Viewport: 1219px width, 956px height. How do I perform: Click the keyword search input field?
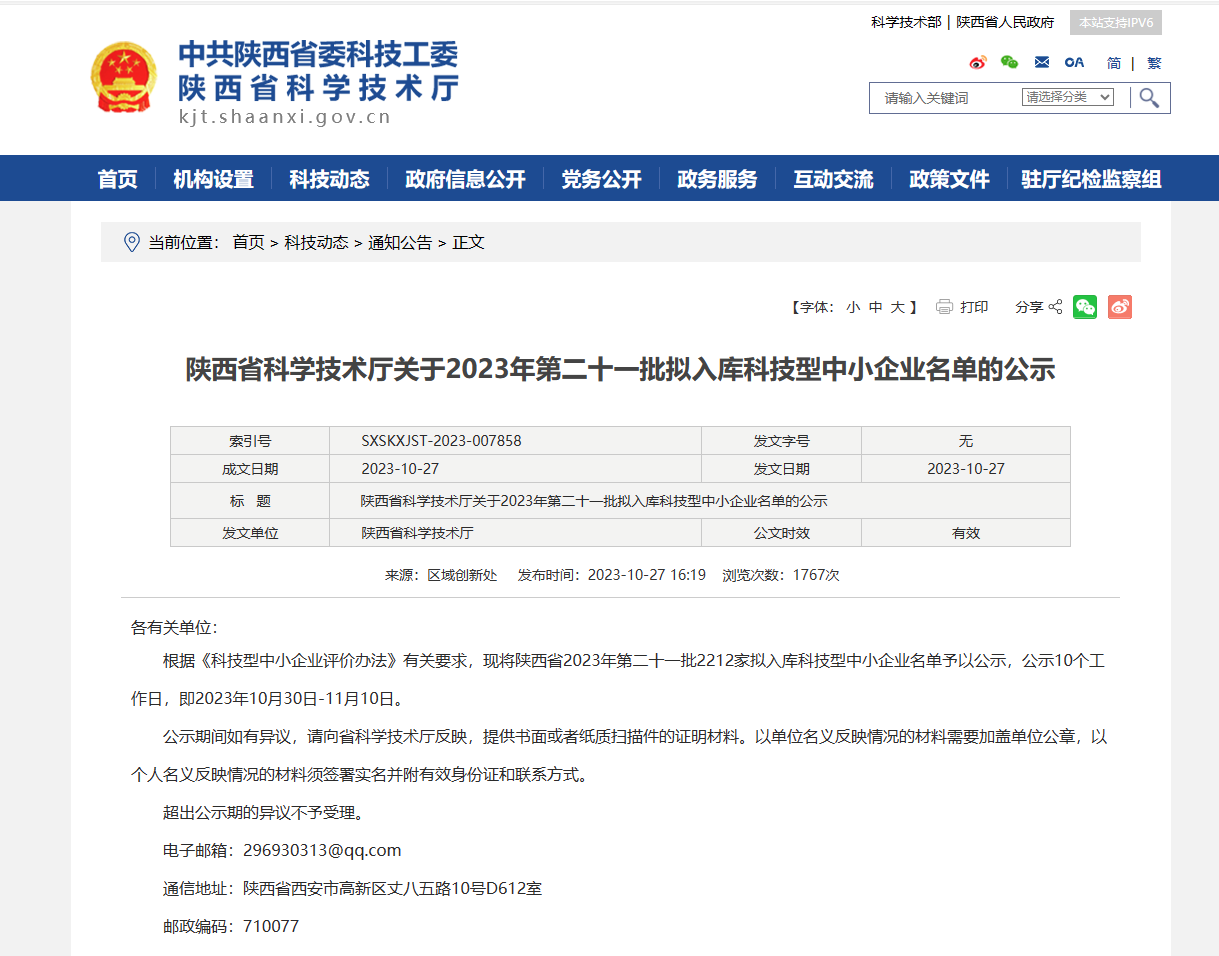(945, 98)
